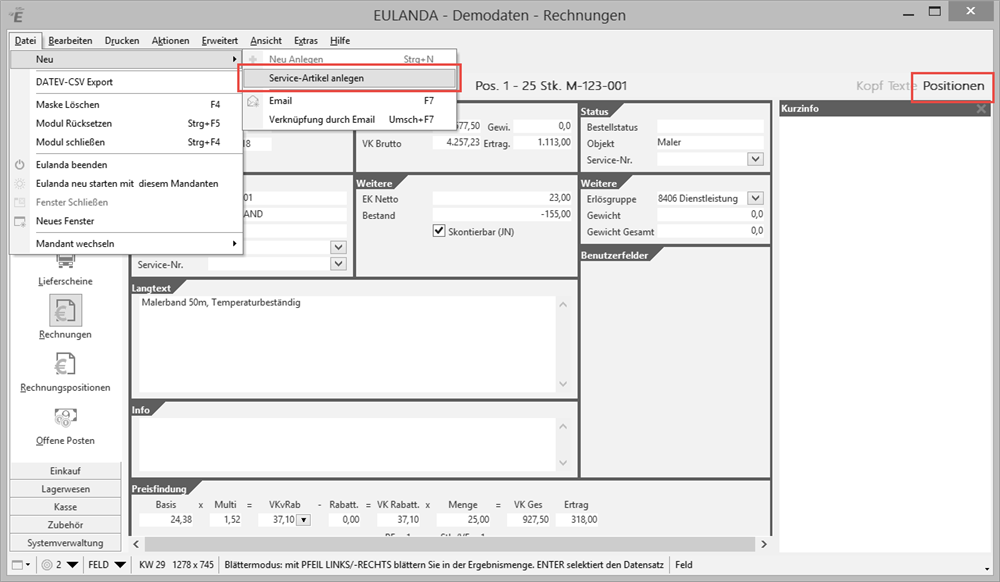Expand the Lagerwesen sidebar group
This screenshot has height=582, width=1000.
[x=65, y=489]
